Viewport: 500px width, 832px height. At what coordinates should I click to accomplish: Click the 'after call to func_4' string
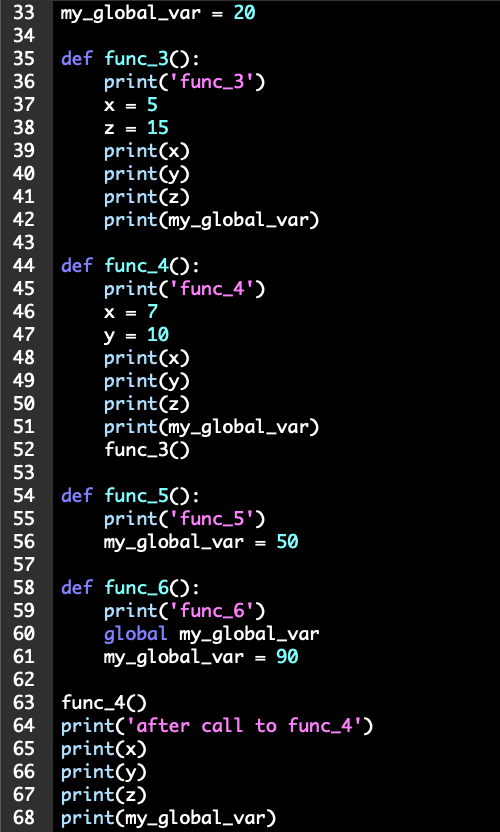coord(244,725)
